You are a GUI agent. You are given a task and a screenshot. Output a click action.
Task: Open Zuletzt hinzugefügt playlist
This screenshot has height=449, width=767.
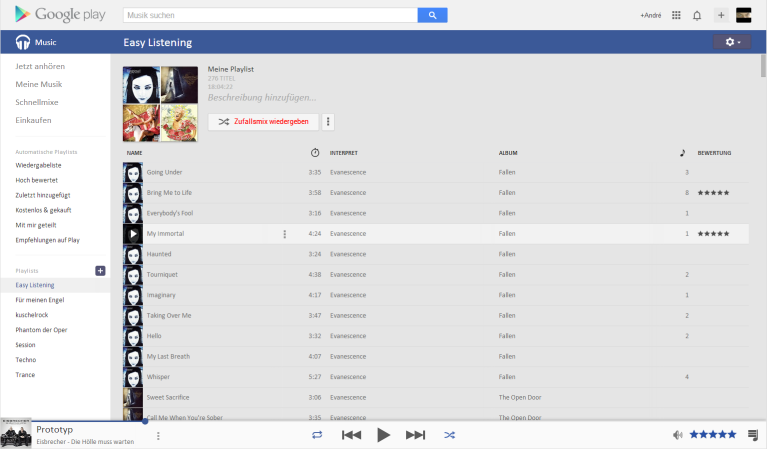[x=43, y=195]
